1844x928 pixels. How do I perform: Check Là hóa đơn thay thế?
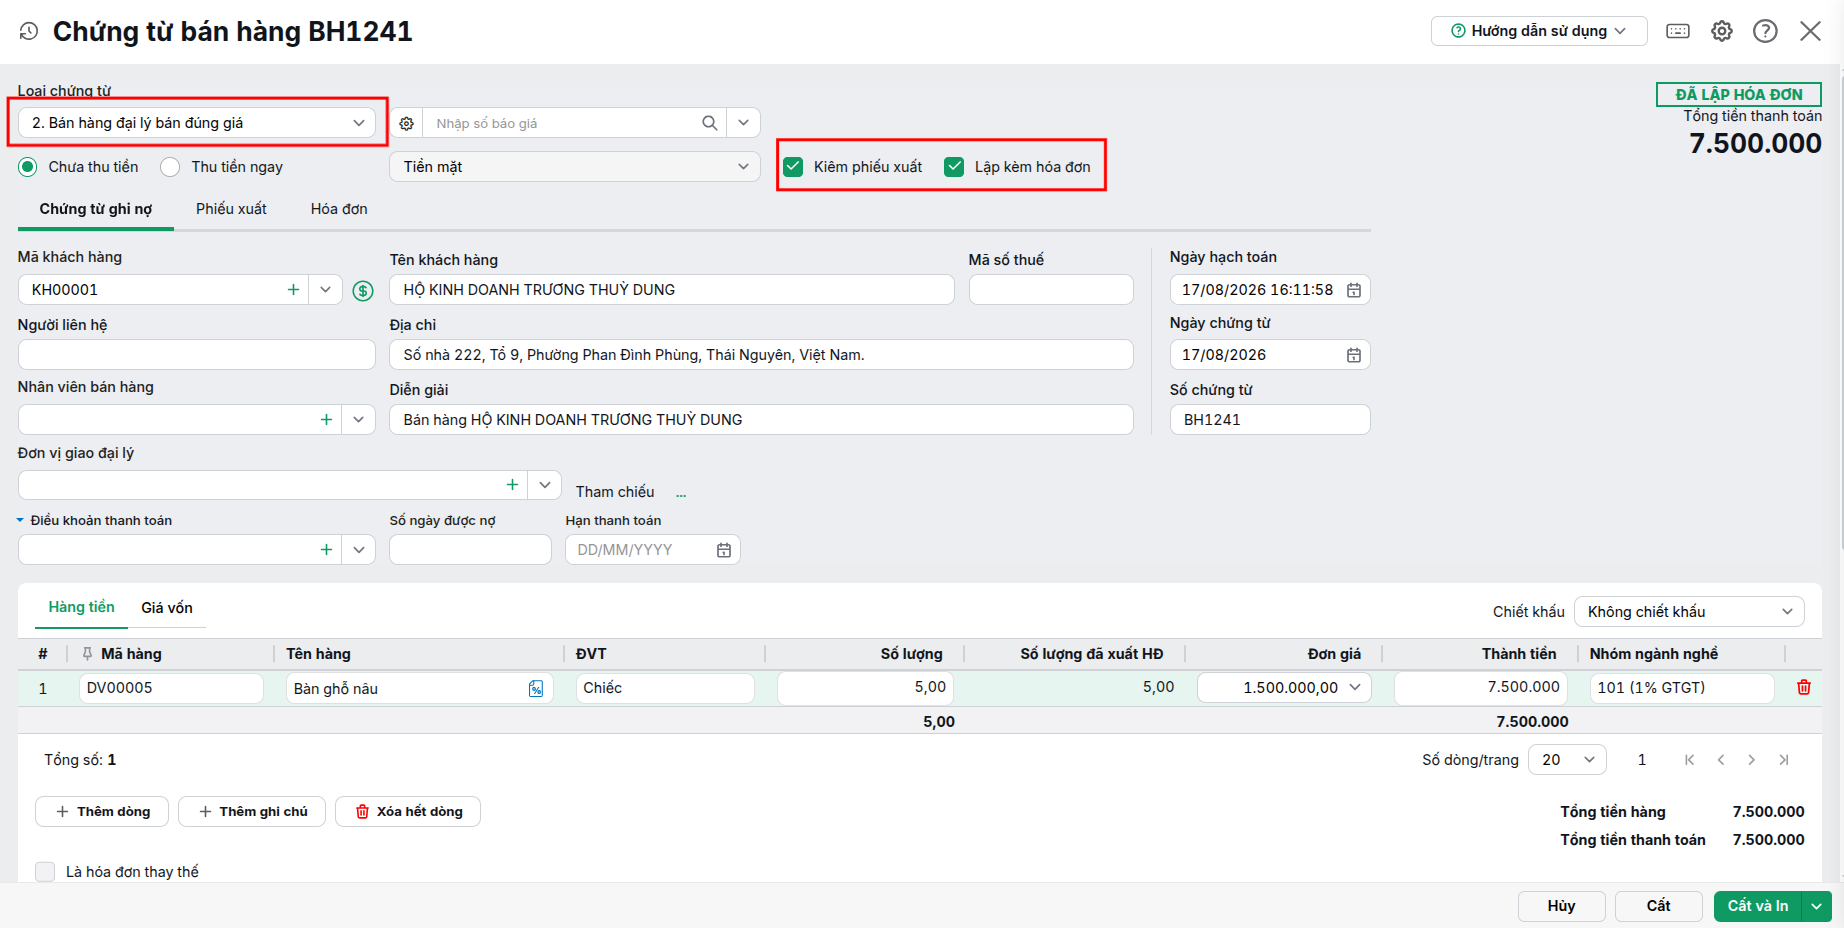(x=45, y=872)
